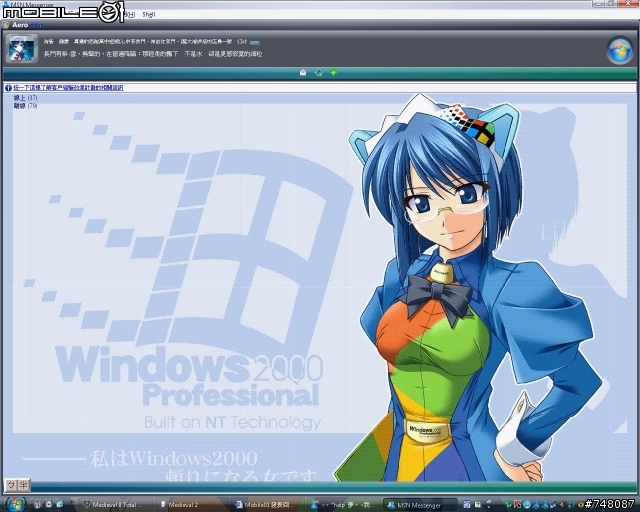This screenshot has height=512, width=640.
Task: Switch to Medieval II Total taskbar button
Action: pos(115,505)
